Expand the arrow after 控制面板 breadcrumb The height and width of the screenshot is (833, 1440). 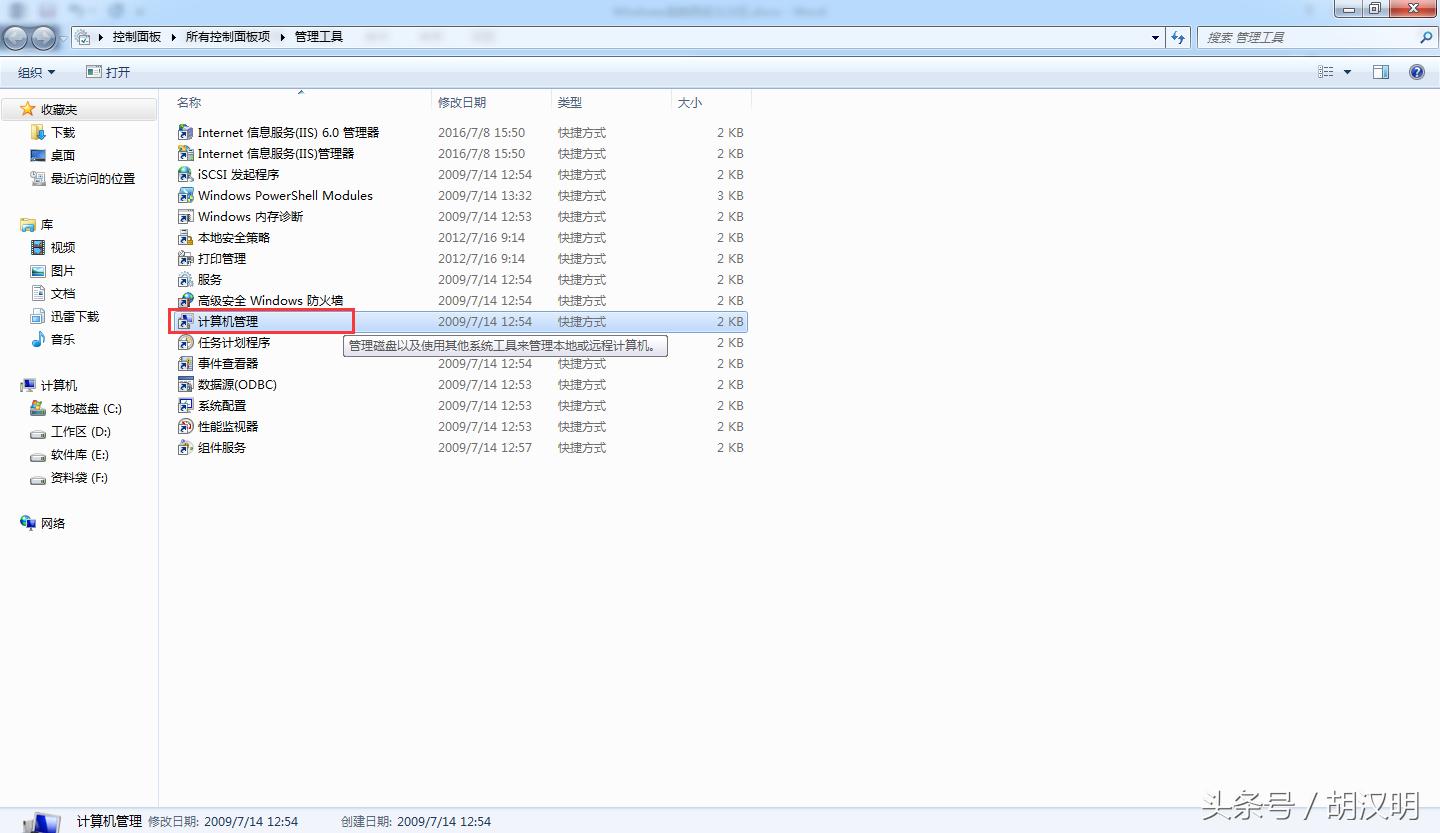[x=173, y=37]
